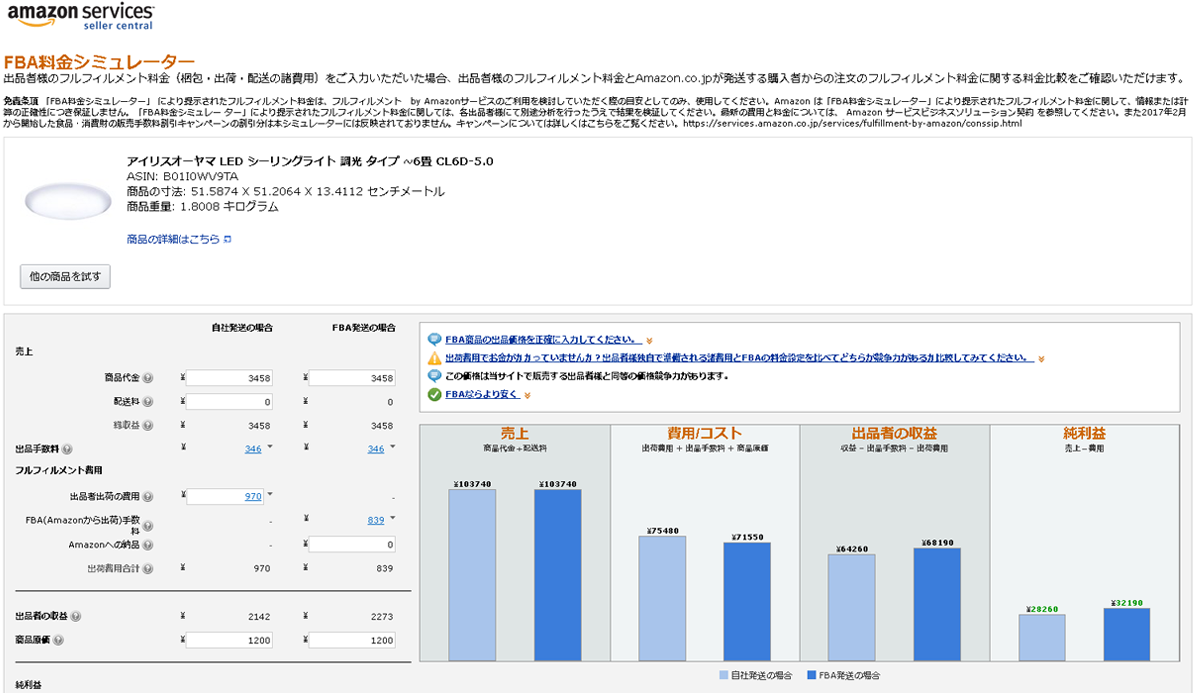
Task: Click the product title アイリスオーヤマ LED シーリングライト
Action: [x=310, y=161]
